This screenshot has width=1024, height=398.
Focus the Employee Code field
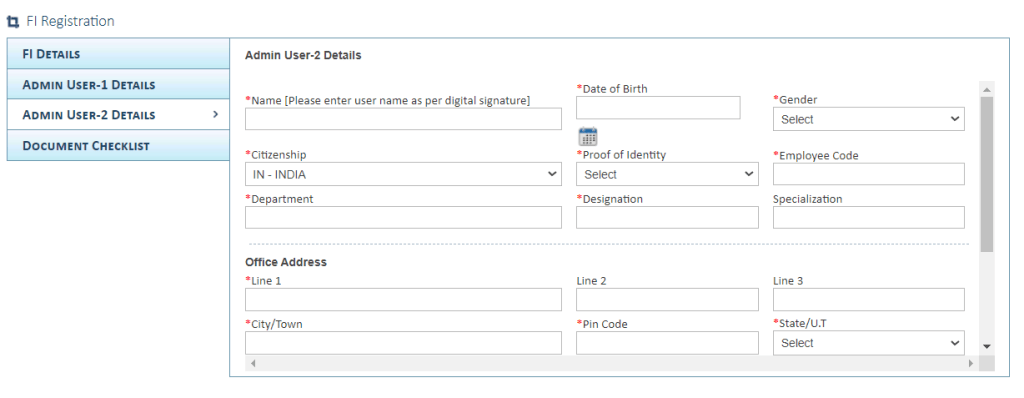click(869, 174)
